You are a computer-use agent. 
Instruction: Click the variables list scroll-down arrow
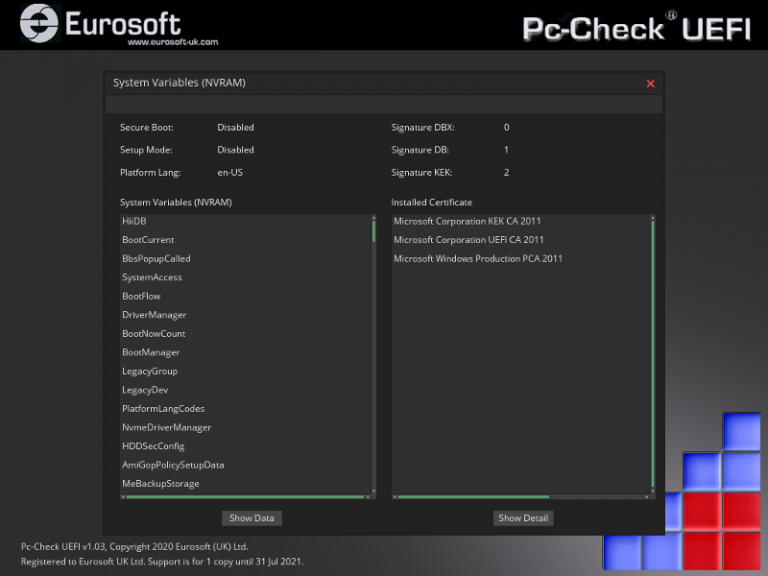374,490
